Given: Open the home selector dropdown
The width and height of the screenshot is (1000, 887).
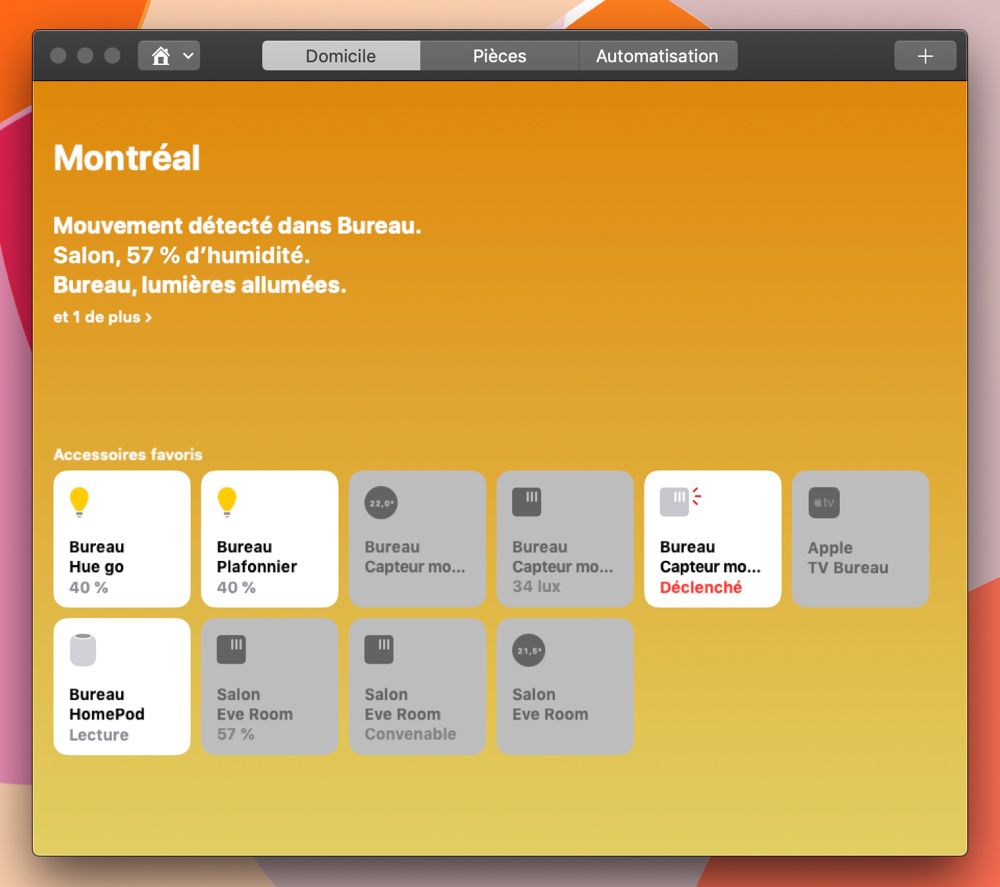Looking at the screenshot, I should point(169,56).
